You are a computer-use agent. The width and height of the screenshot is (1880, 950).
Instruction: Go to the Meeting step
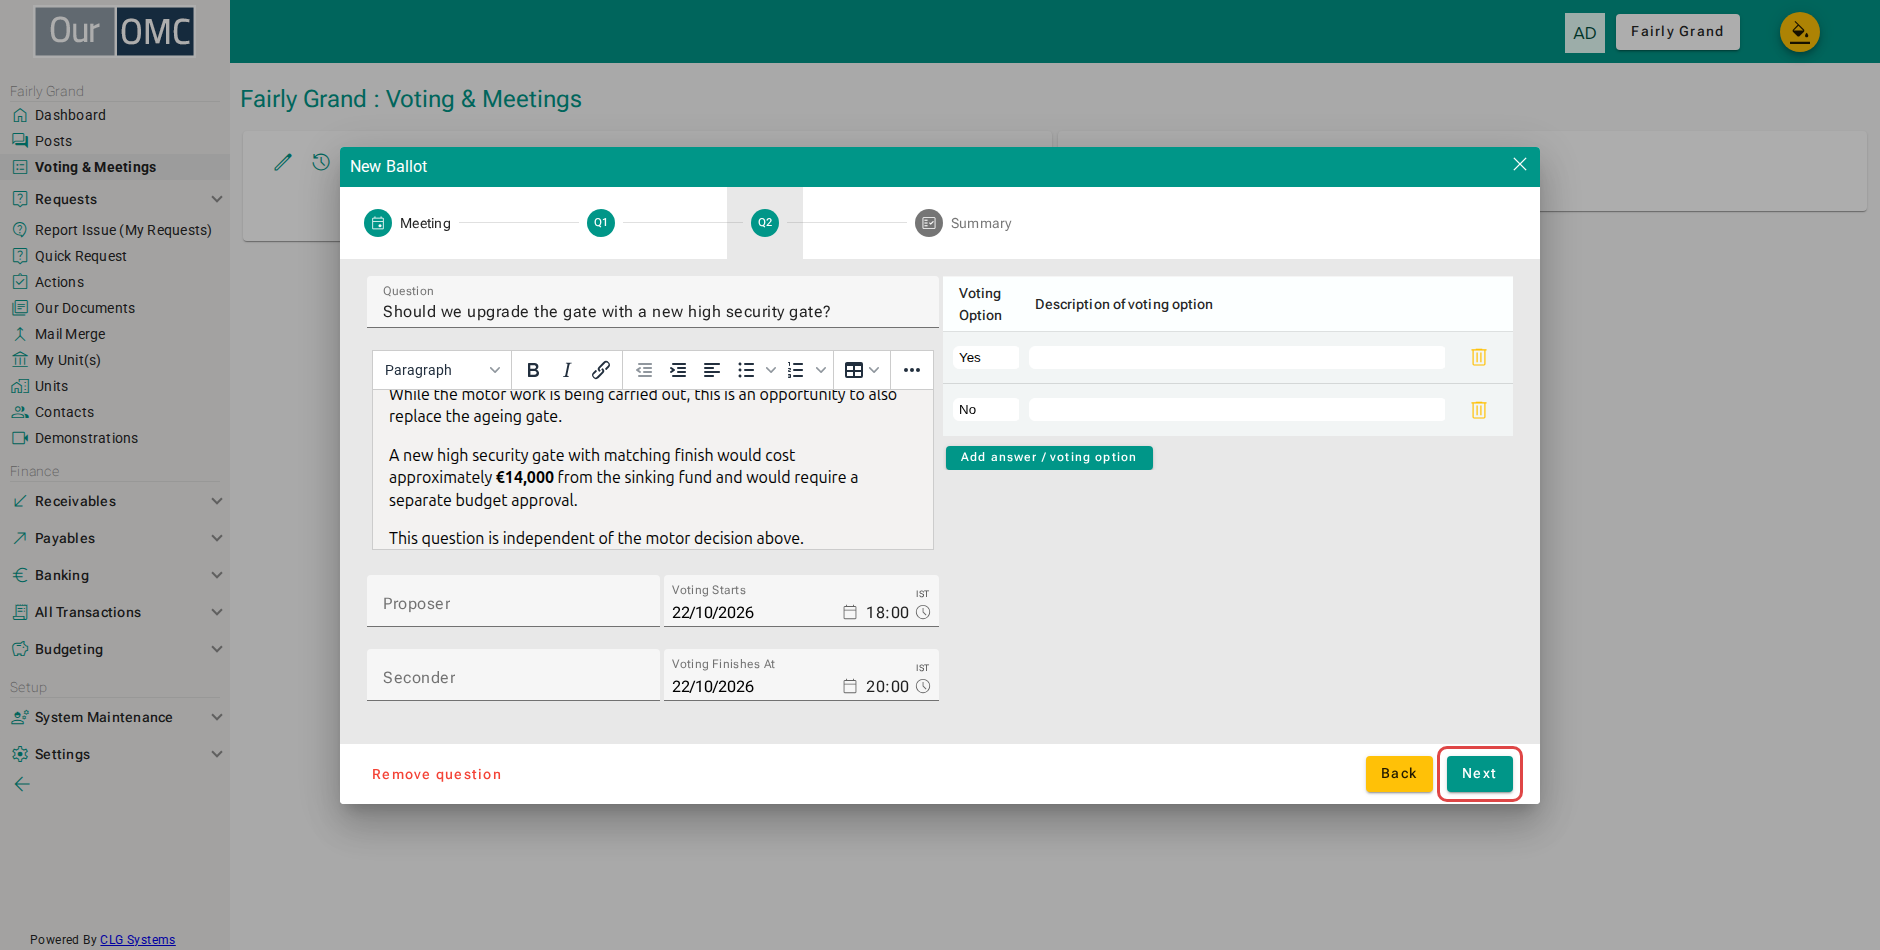[407, 223]
